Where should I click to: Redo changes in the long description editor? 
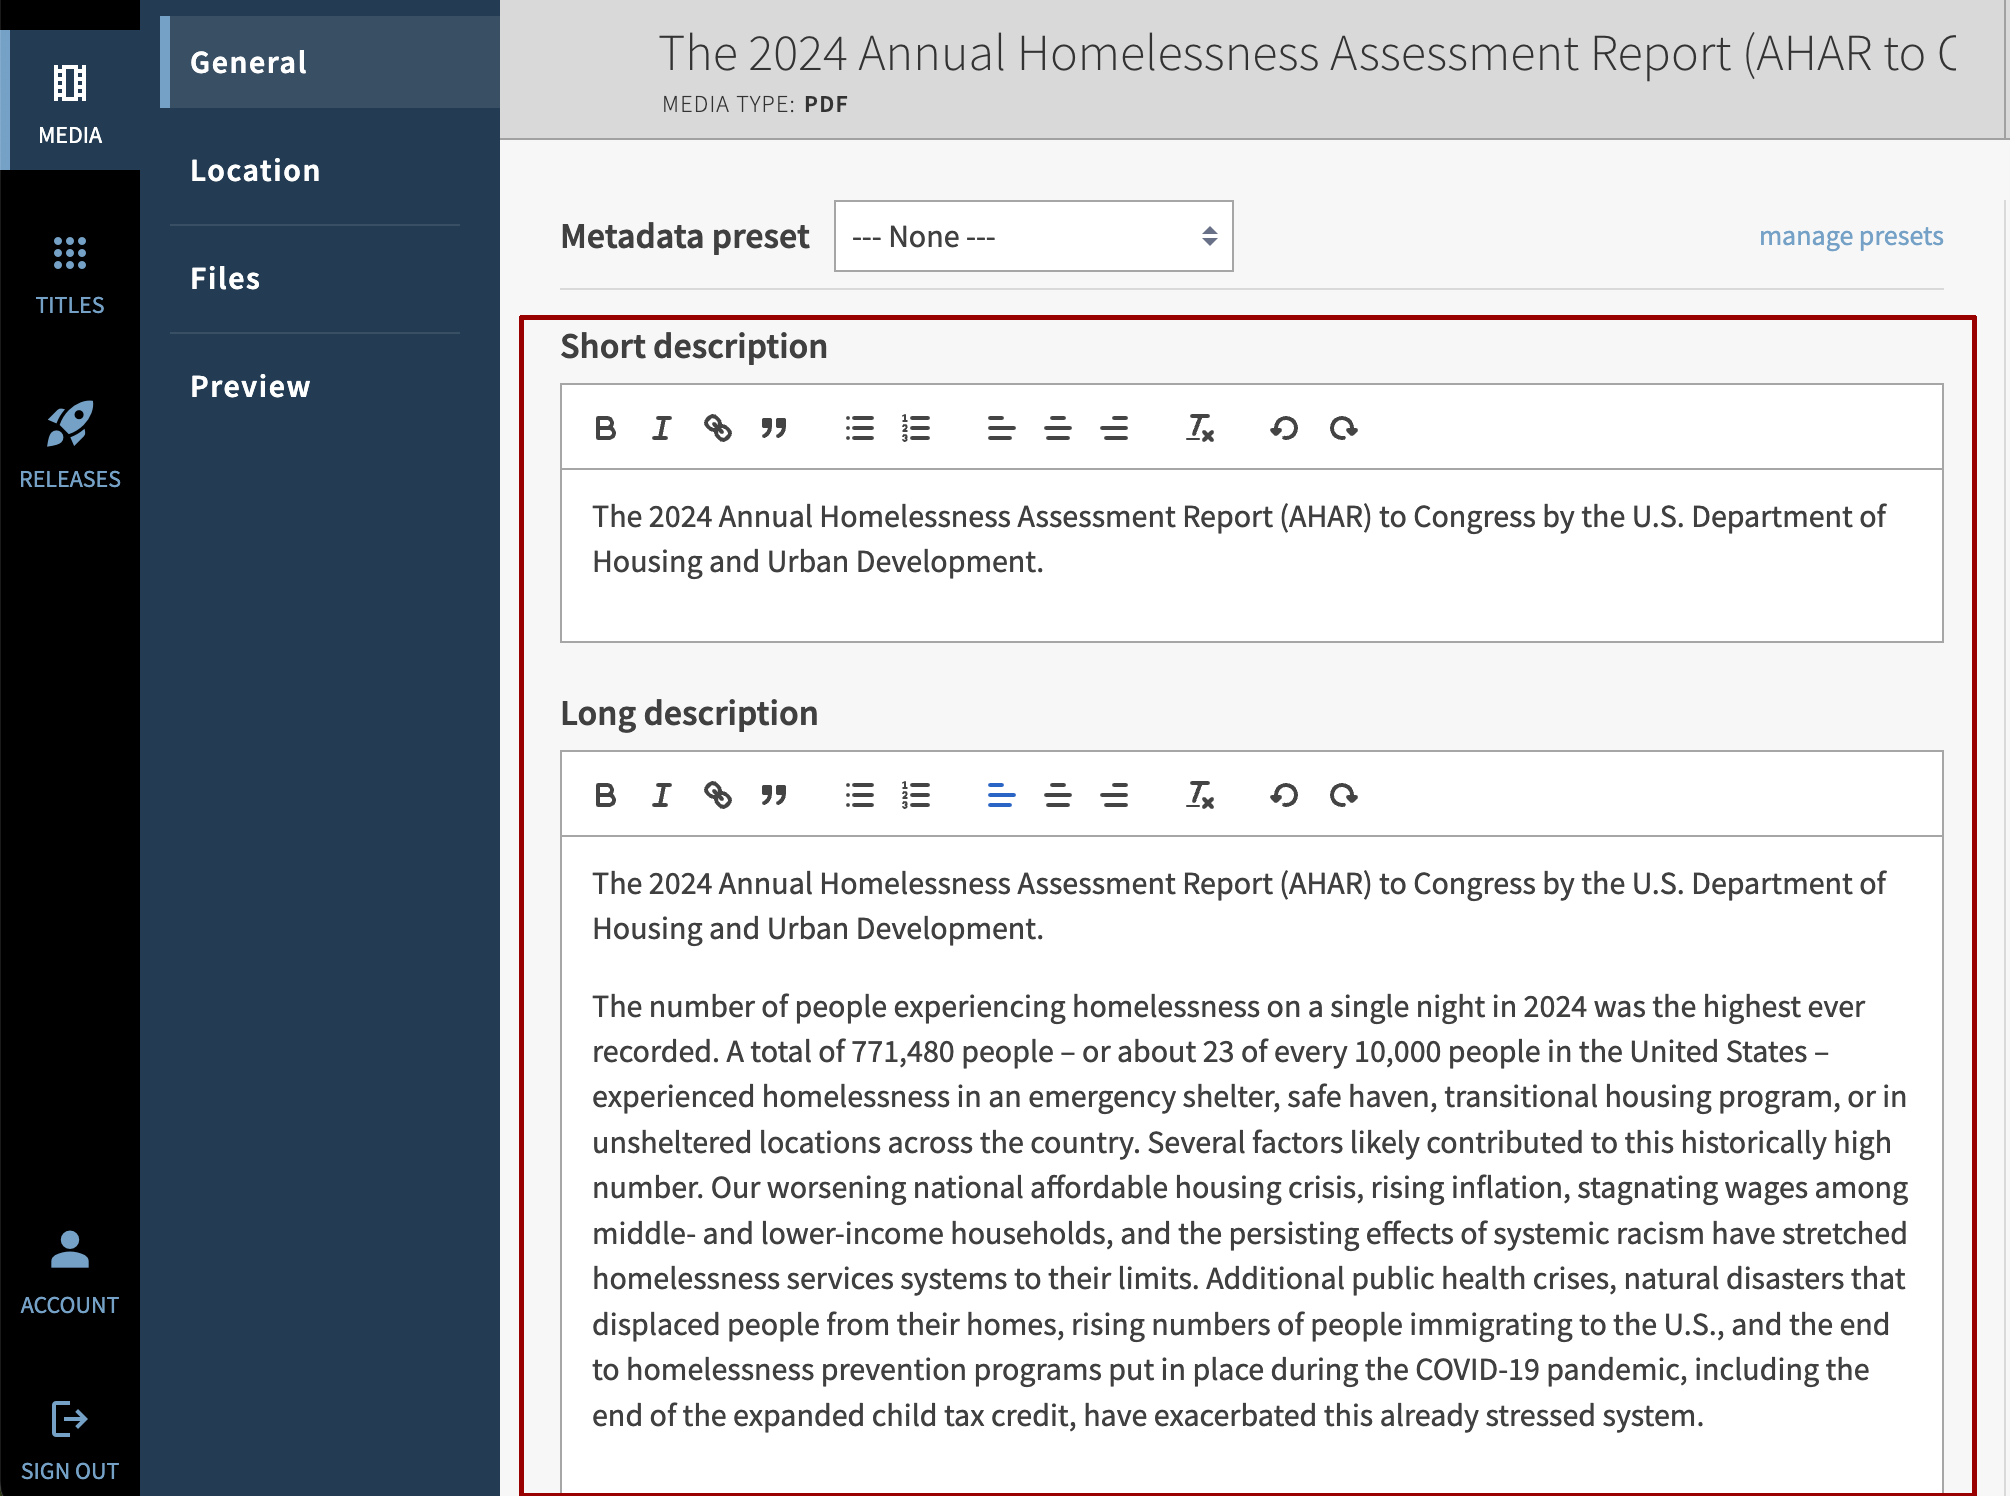1343,795
